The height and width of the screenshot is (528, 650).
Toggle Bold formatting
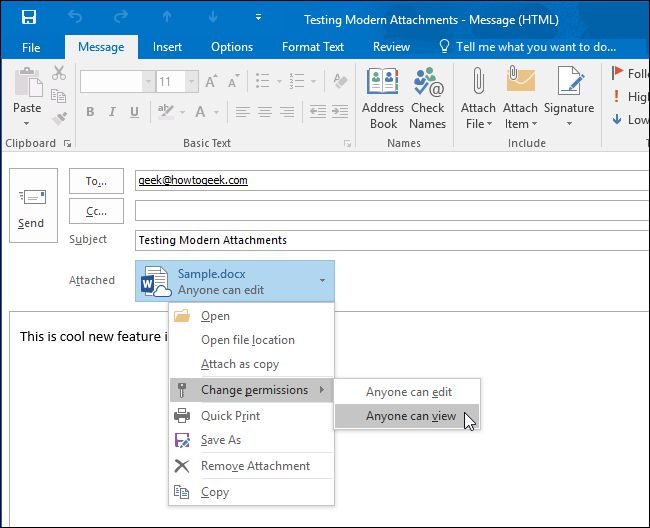point(90,111)
